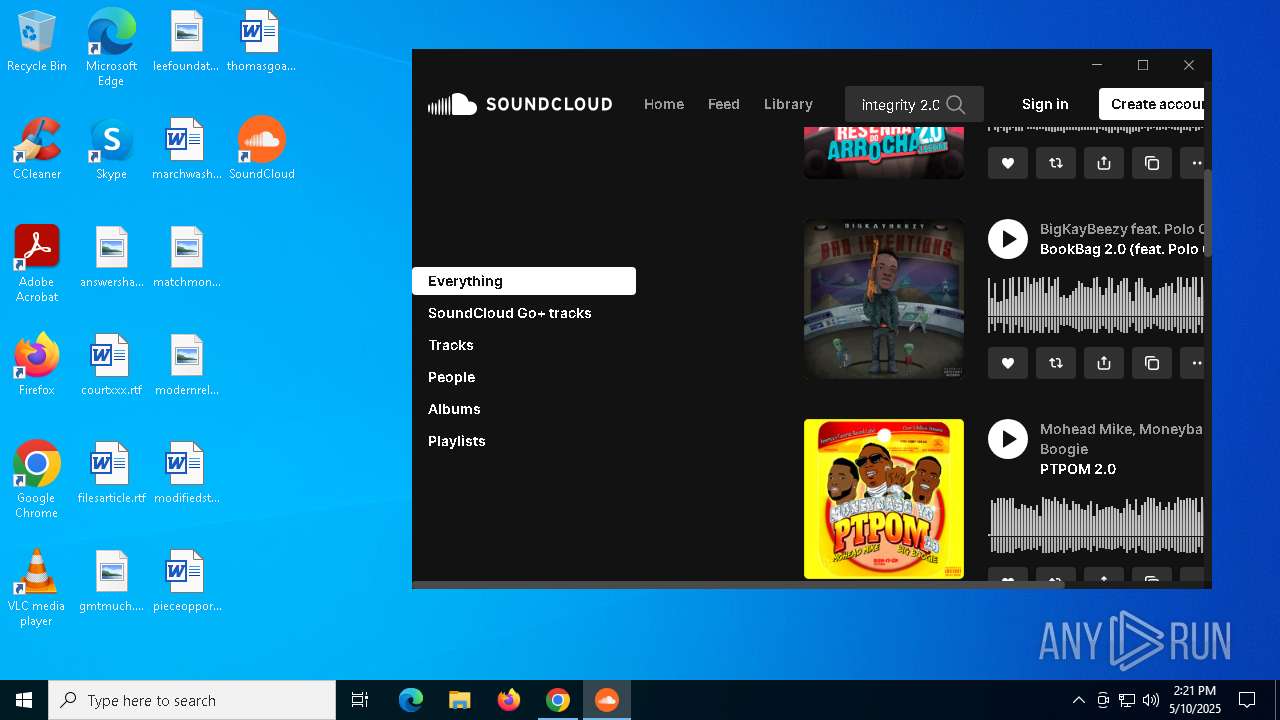The width and height of the screenshot is (1280, 720).
Task: Filter results by Albums
Action: point(454,409)
